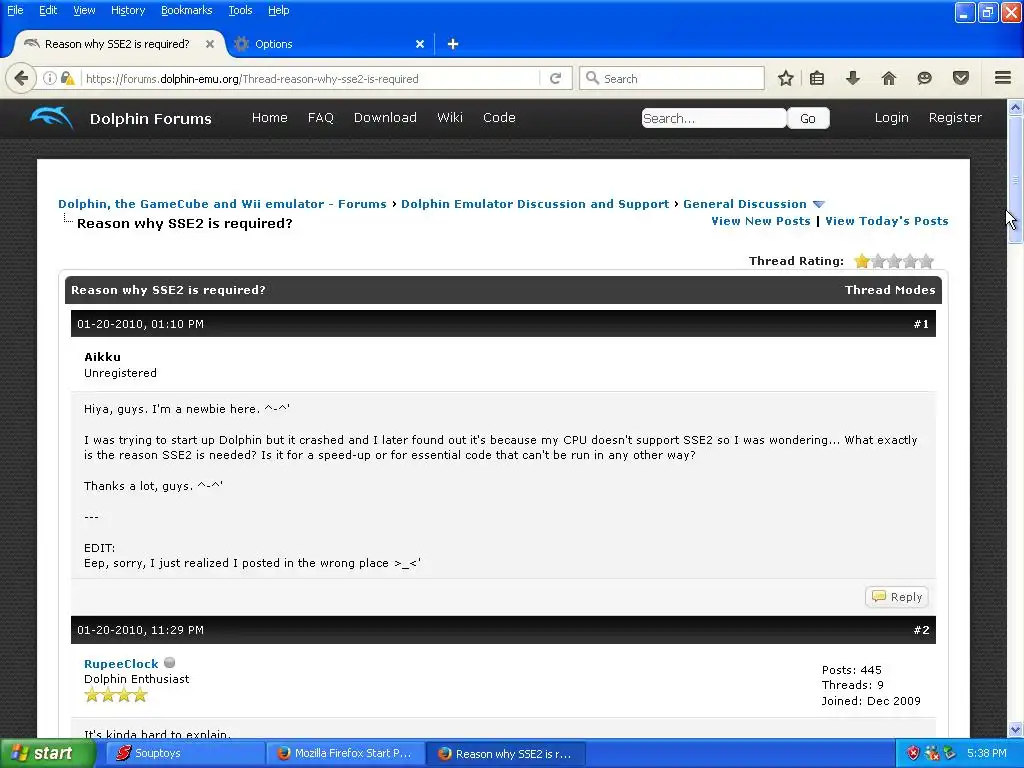Click the page scrollbar up arrow
Viewport: 1024px width, 768px height.
(x=1015, y=107)
